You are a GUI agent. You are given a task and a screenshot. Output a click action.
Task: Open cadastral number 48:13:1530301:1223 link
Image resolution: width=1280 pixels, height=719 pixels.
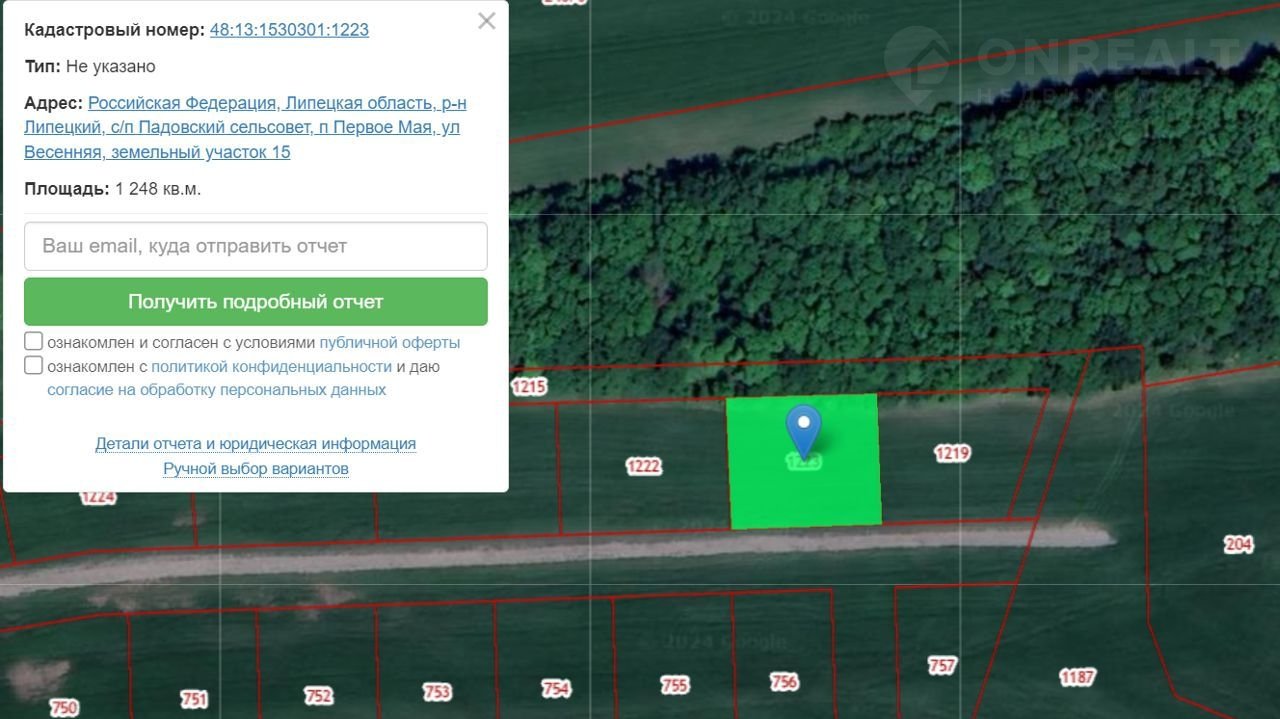(289, 30)
